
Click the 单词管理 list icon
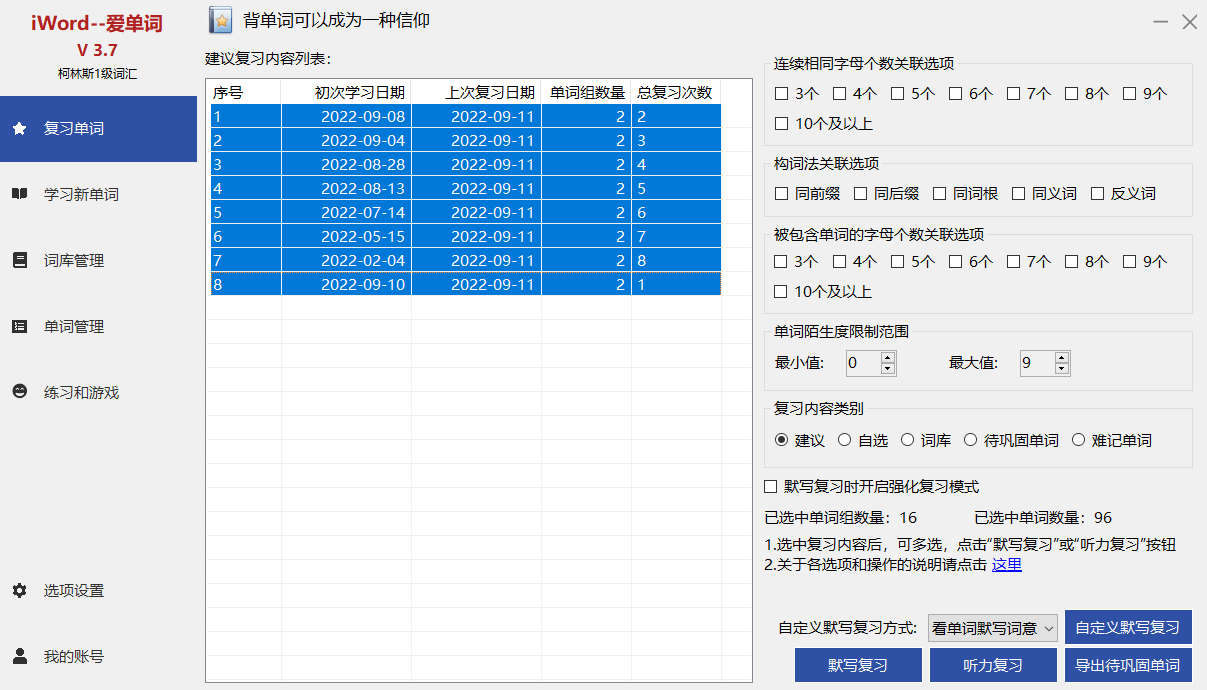[x=19, y=326]
